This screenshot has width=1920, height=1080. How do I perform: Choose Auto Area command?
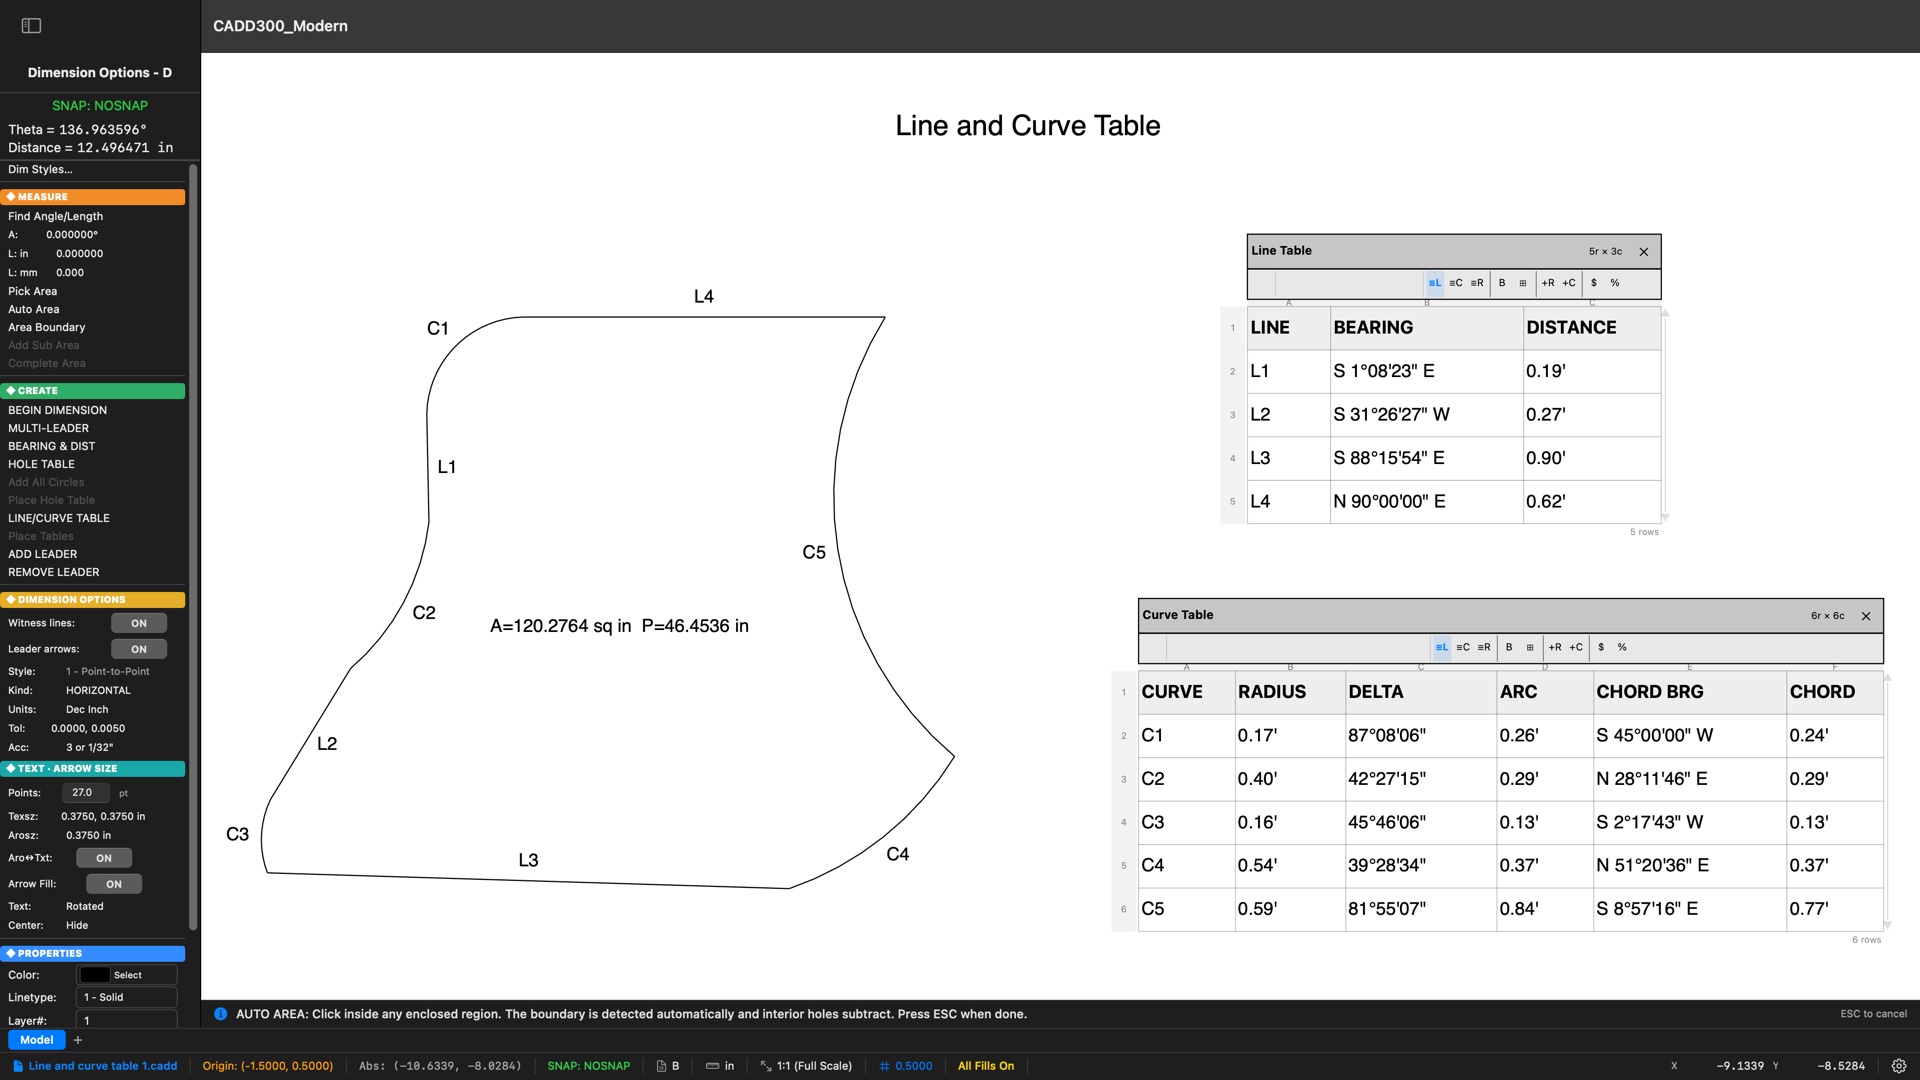coord(34,310)
